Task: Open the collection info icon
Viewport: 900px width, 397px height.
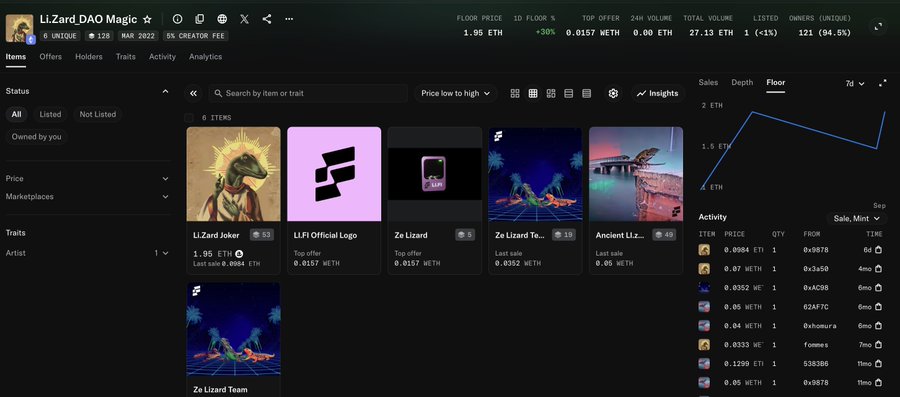Action: tap(177, 19)
